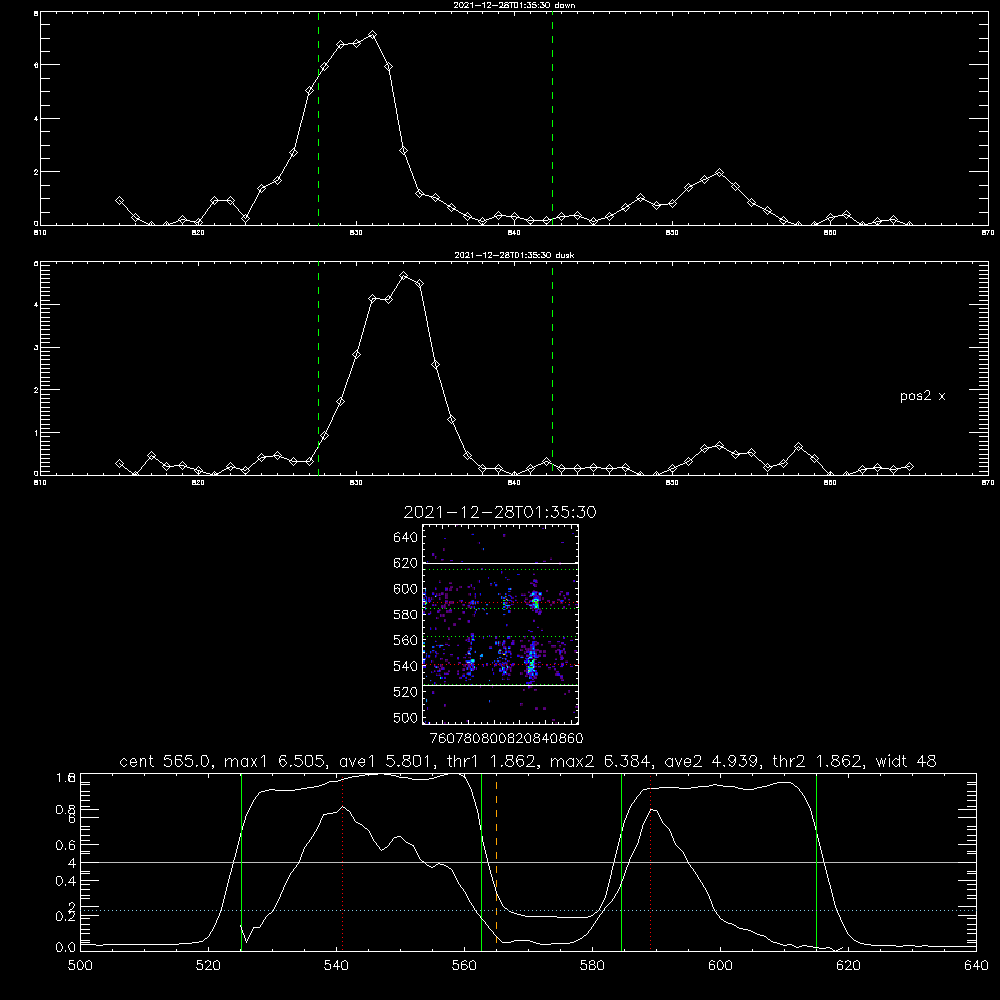Click the image y-axis label '500'
This screenshot has width=1000, height=1000.
click(406, 717)
